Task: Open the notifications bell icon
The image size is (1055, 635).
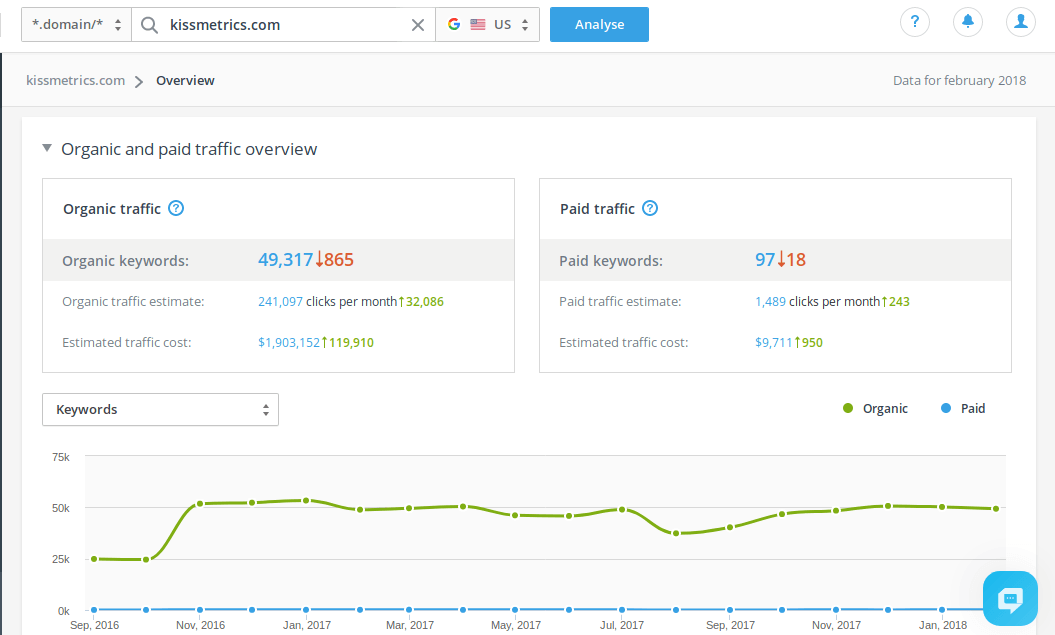Action: pyautogui.click(x=968, y=23)
